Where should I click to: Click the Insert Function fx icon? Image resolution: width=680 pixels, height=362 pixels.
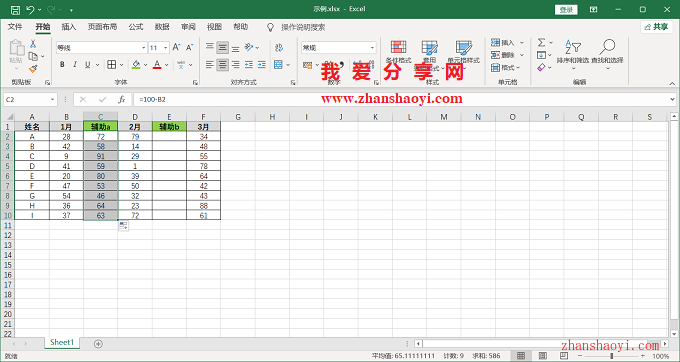pos(122,100)
